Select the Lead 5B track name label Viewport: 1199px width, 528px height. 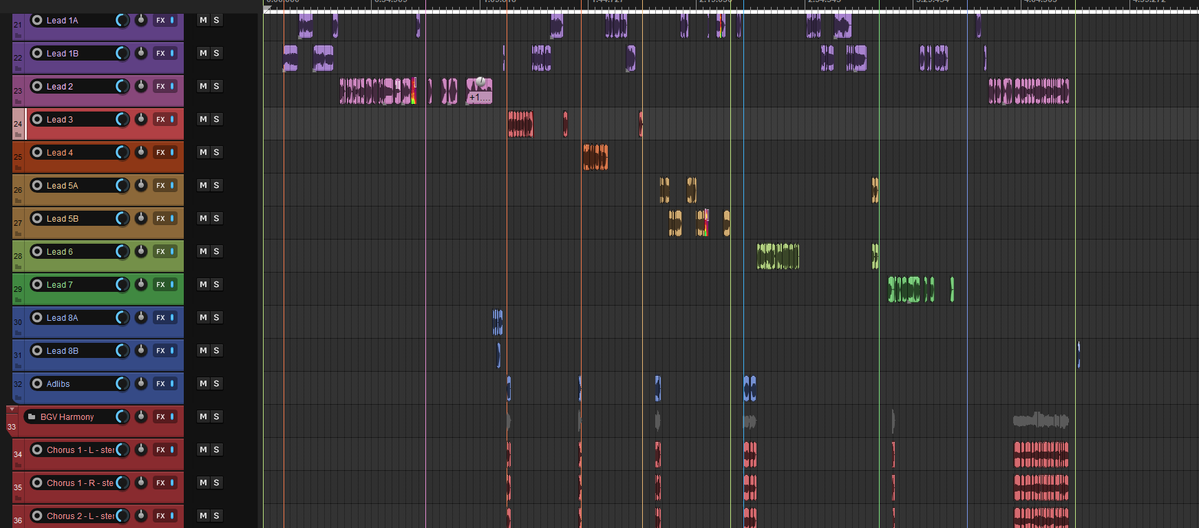(x=62, y=218)
